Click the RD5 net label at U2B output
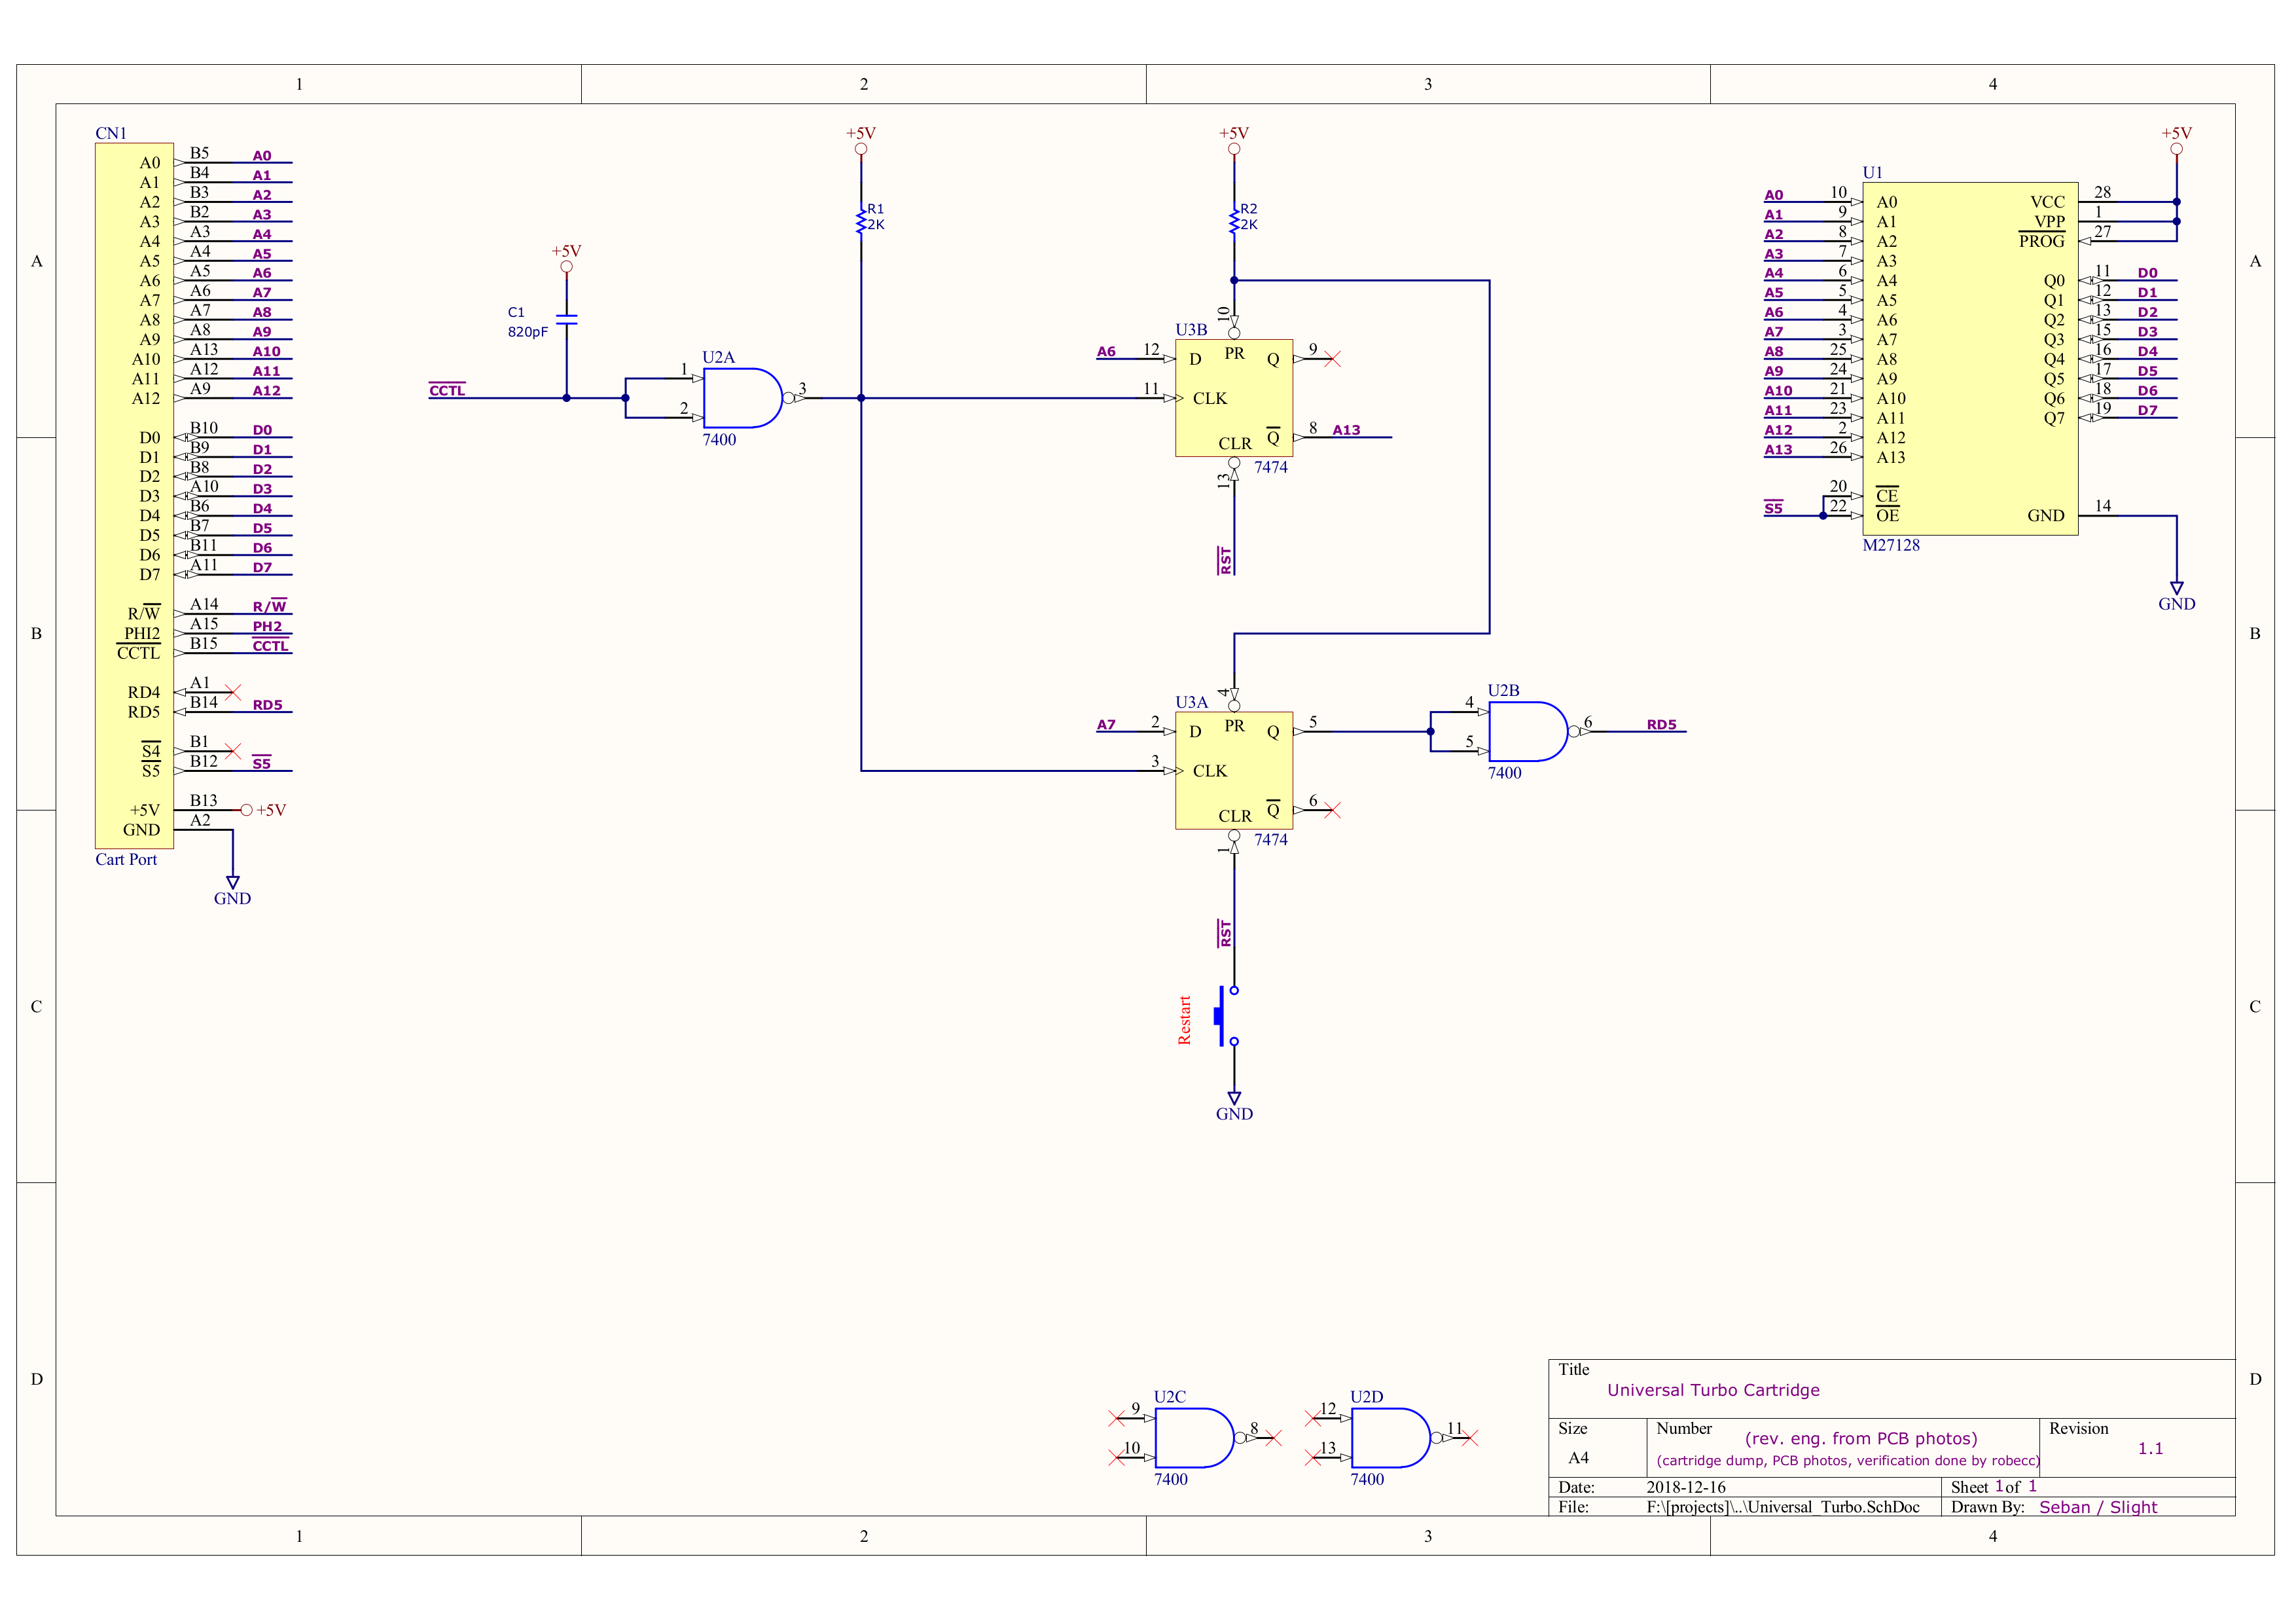The width and height of the screenshot is (2296, 1623). tap(1661, 724)
